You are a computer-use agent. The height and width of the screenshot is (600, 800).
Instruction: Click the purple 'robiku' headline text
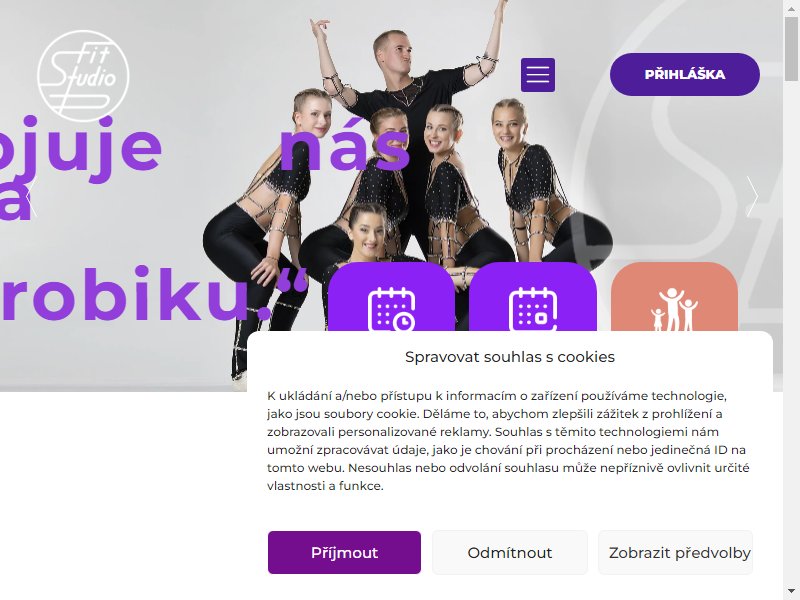coord(153,294)
